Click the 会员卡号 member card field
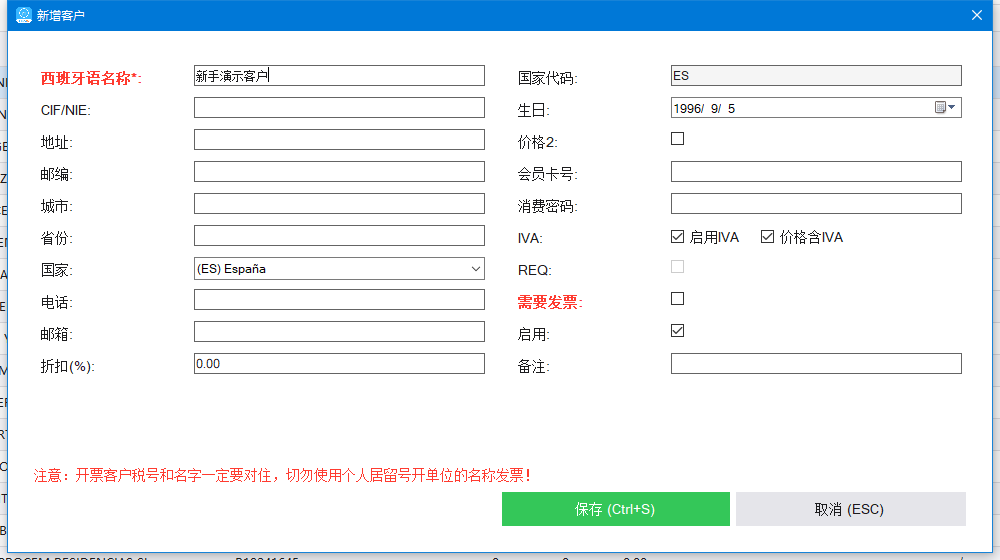 click(x=816, y=172)
